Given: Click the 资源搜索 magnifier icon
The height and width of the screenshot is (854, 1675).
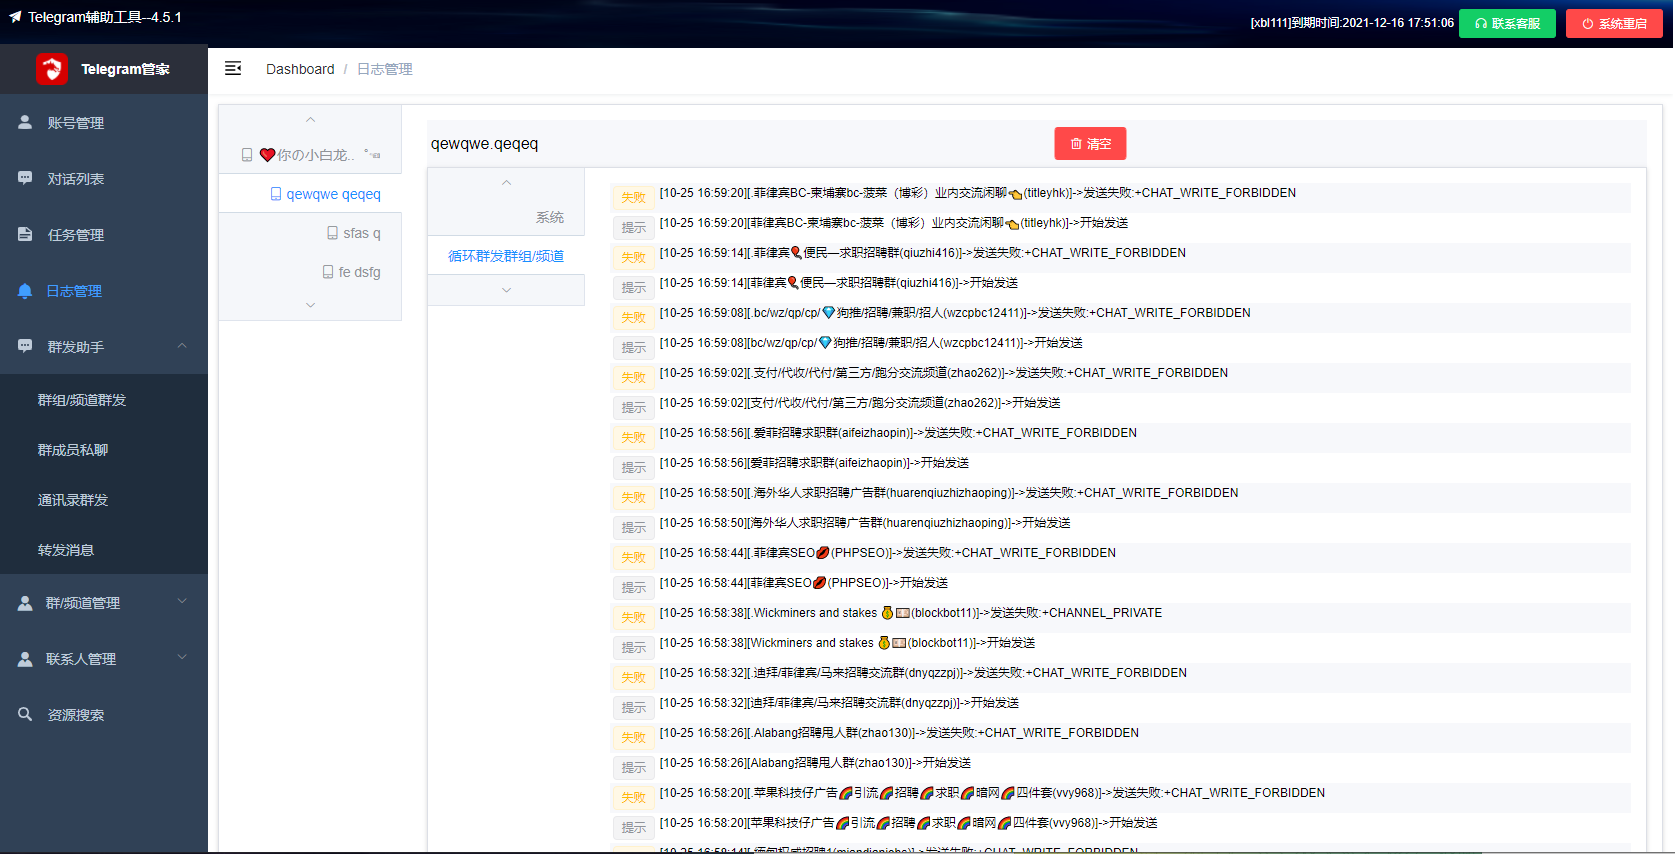Looking at the screenshot, I should click(x=25, y=714).
